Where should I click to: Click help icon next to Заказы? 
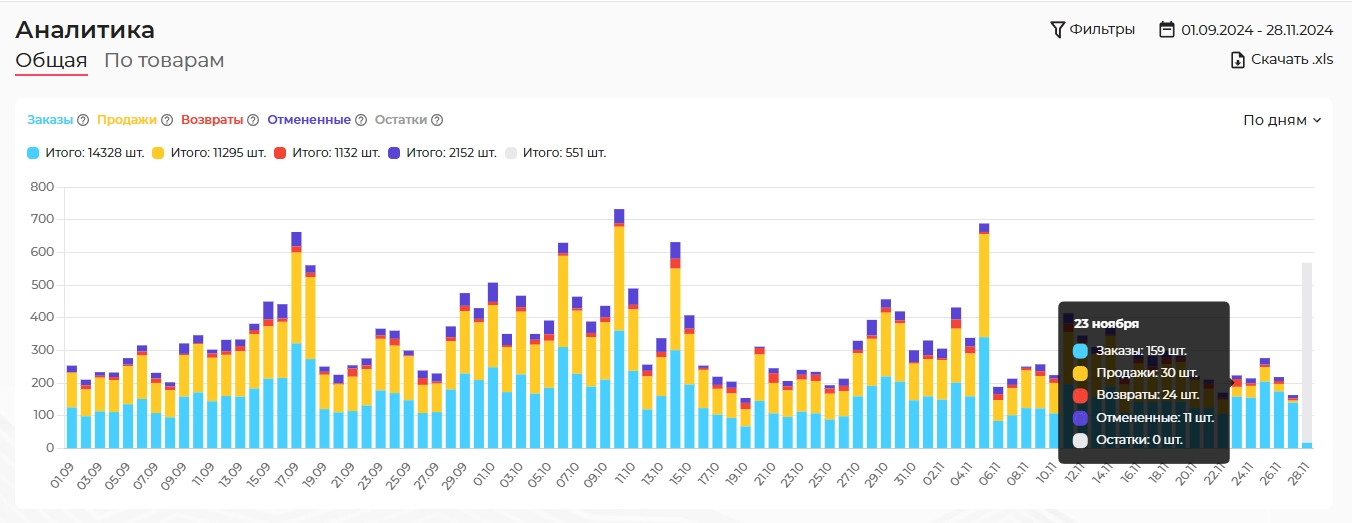click(x=83, y=120)
